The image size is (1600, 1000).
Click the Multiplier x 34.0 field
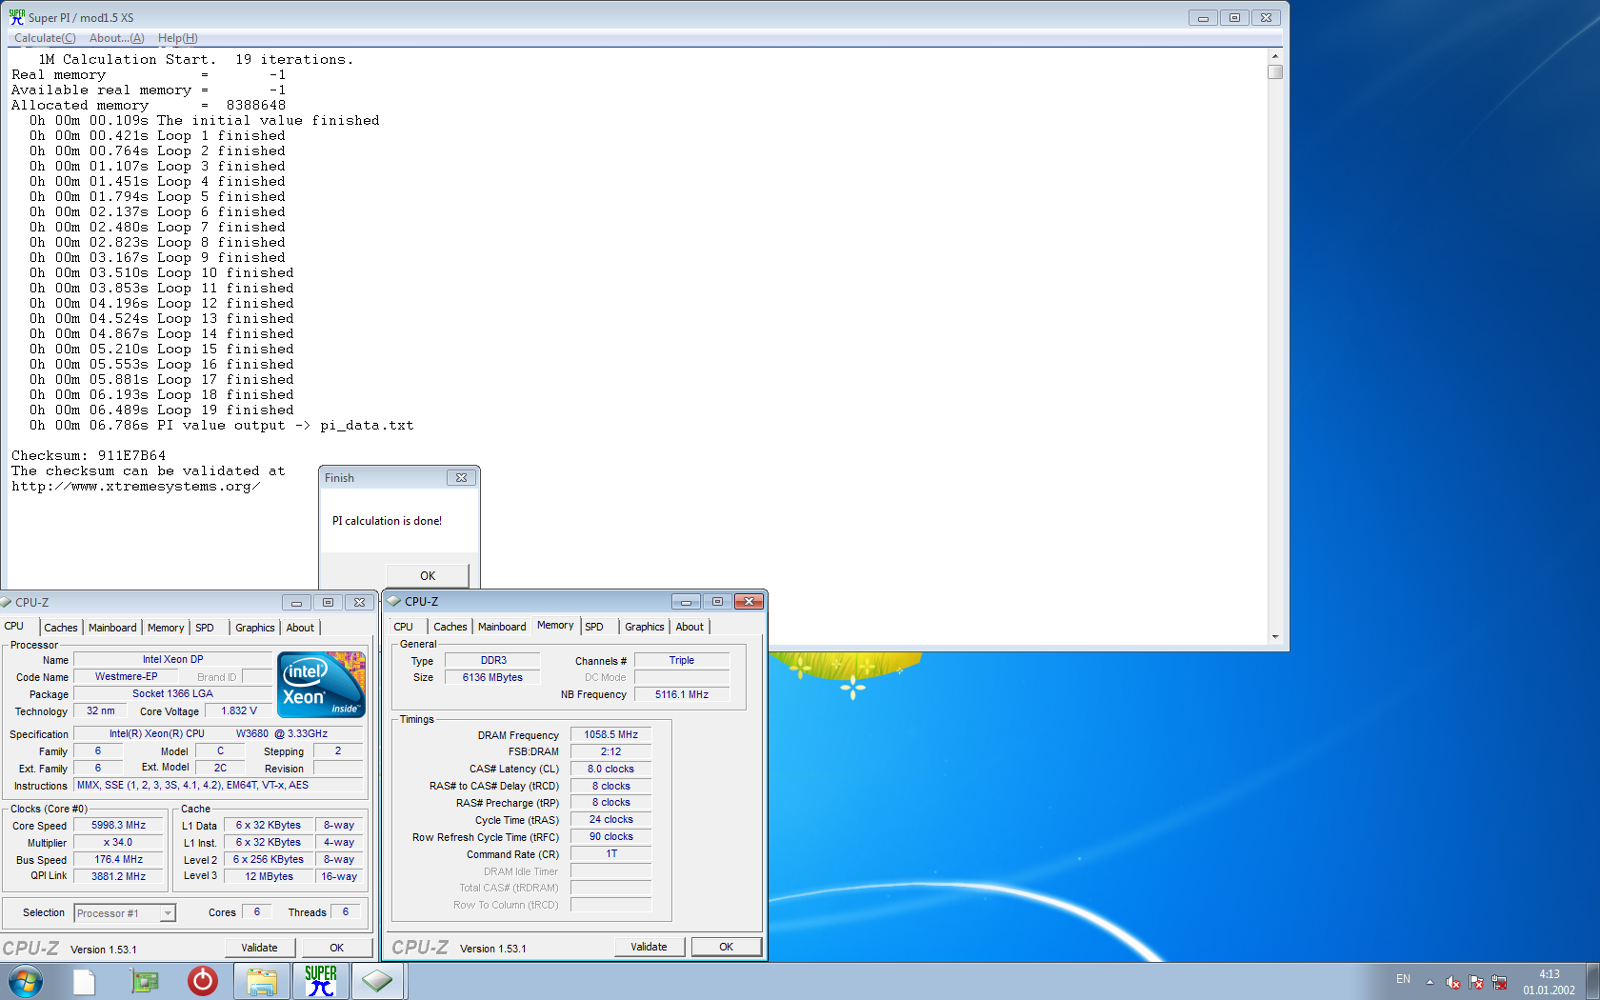[x=119, y=842]
